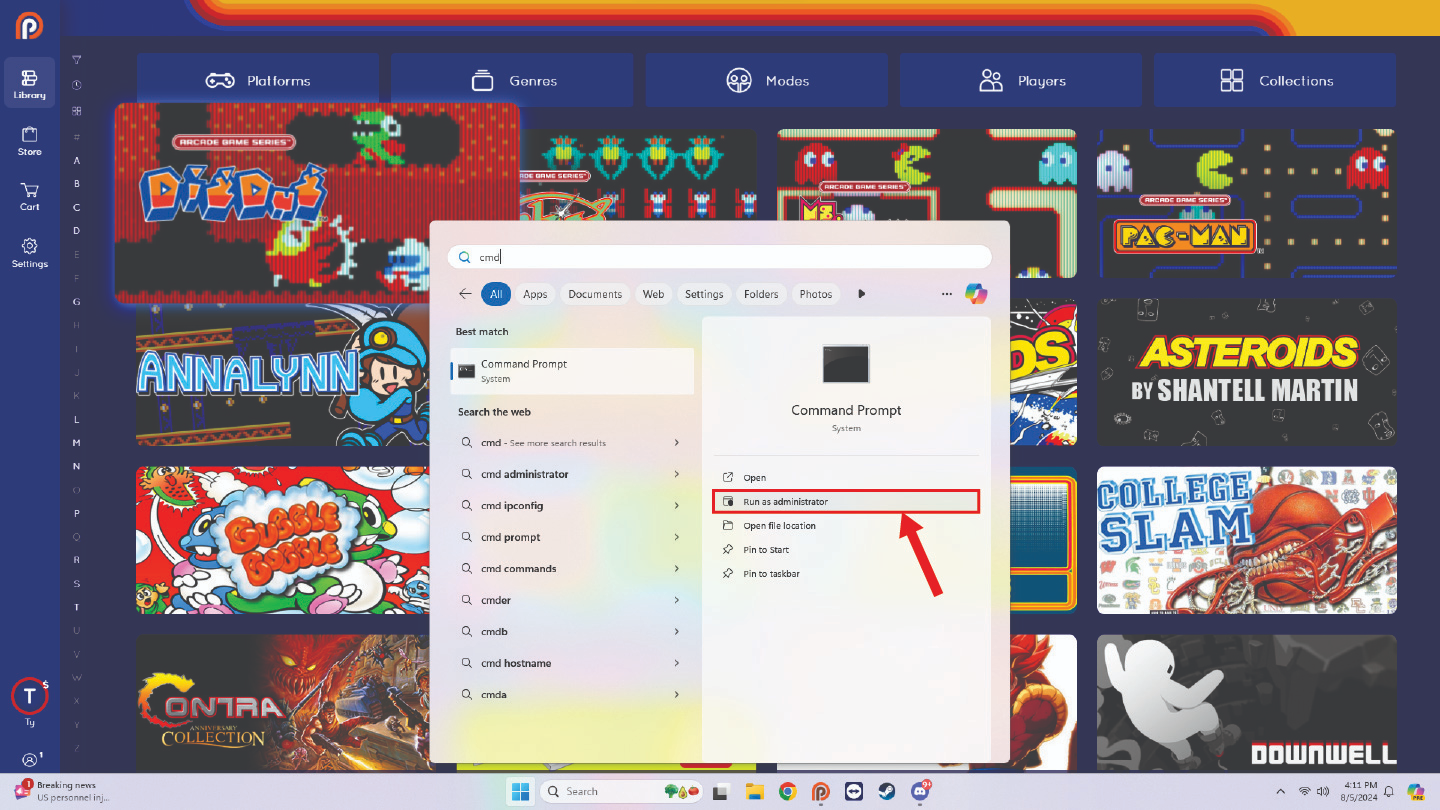Image resolution: width=1440 pixels, height=810 pixels.
Task: Jump to letter M in index
Action: click(77, 442)
